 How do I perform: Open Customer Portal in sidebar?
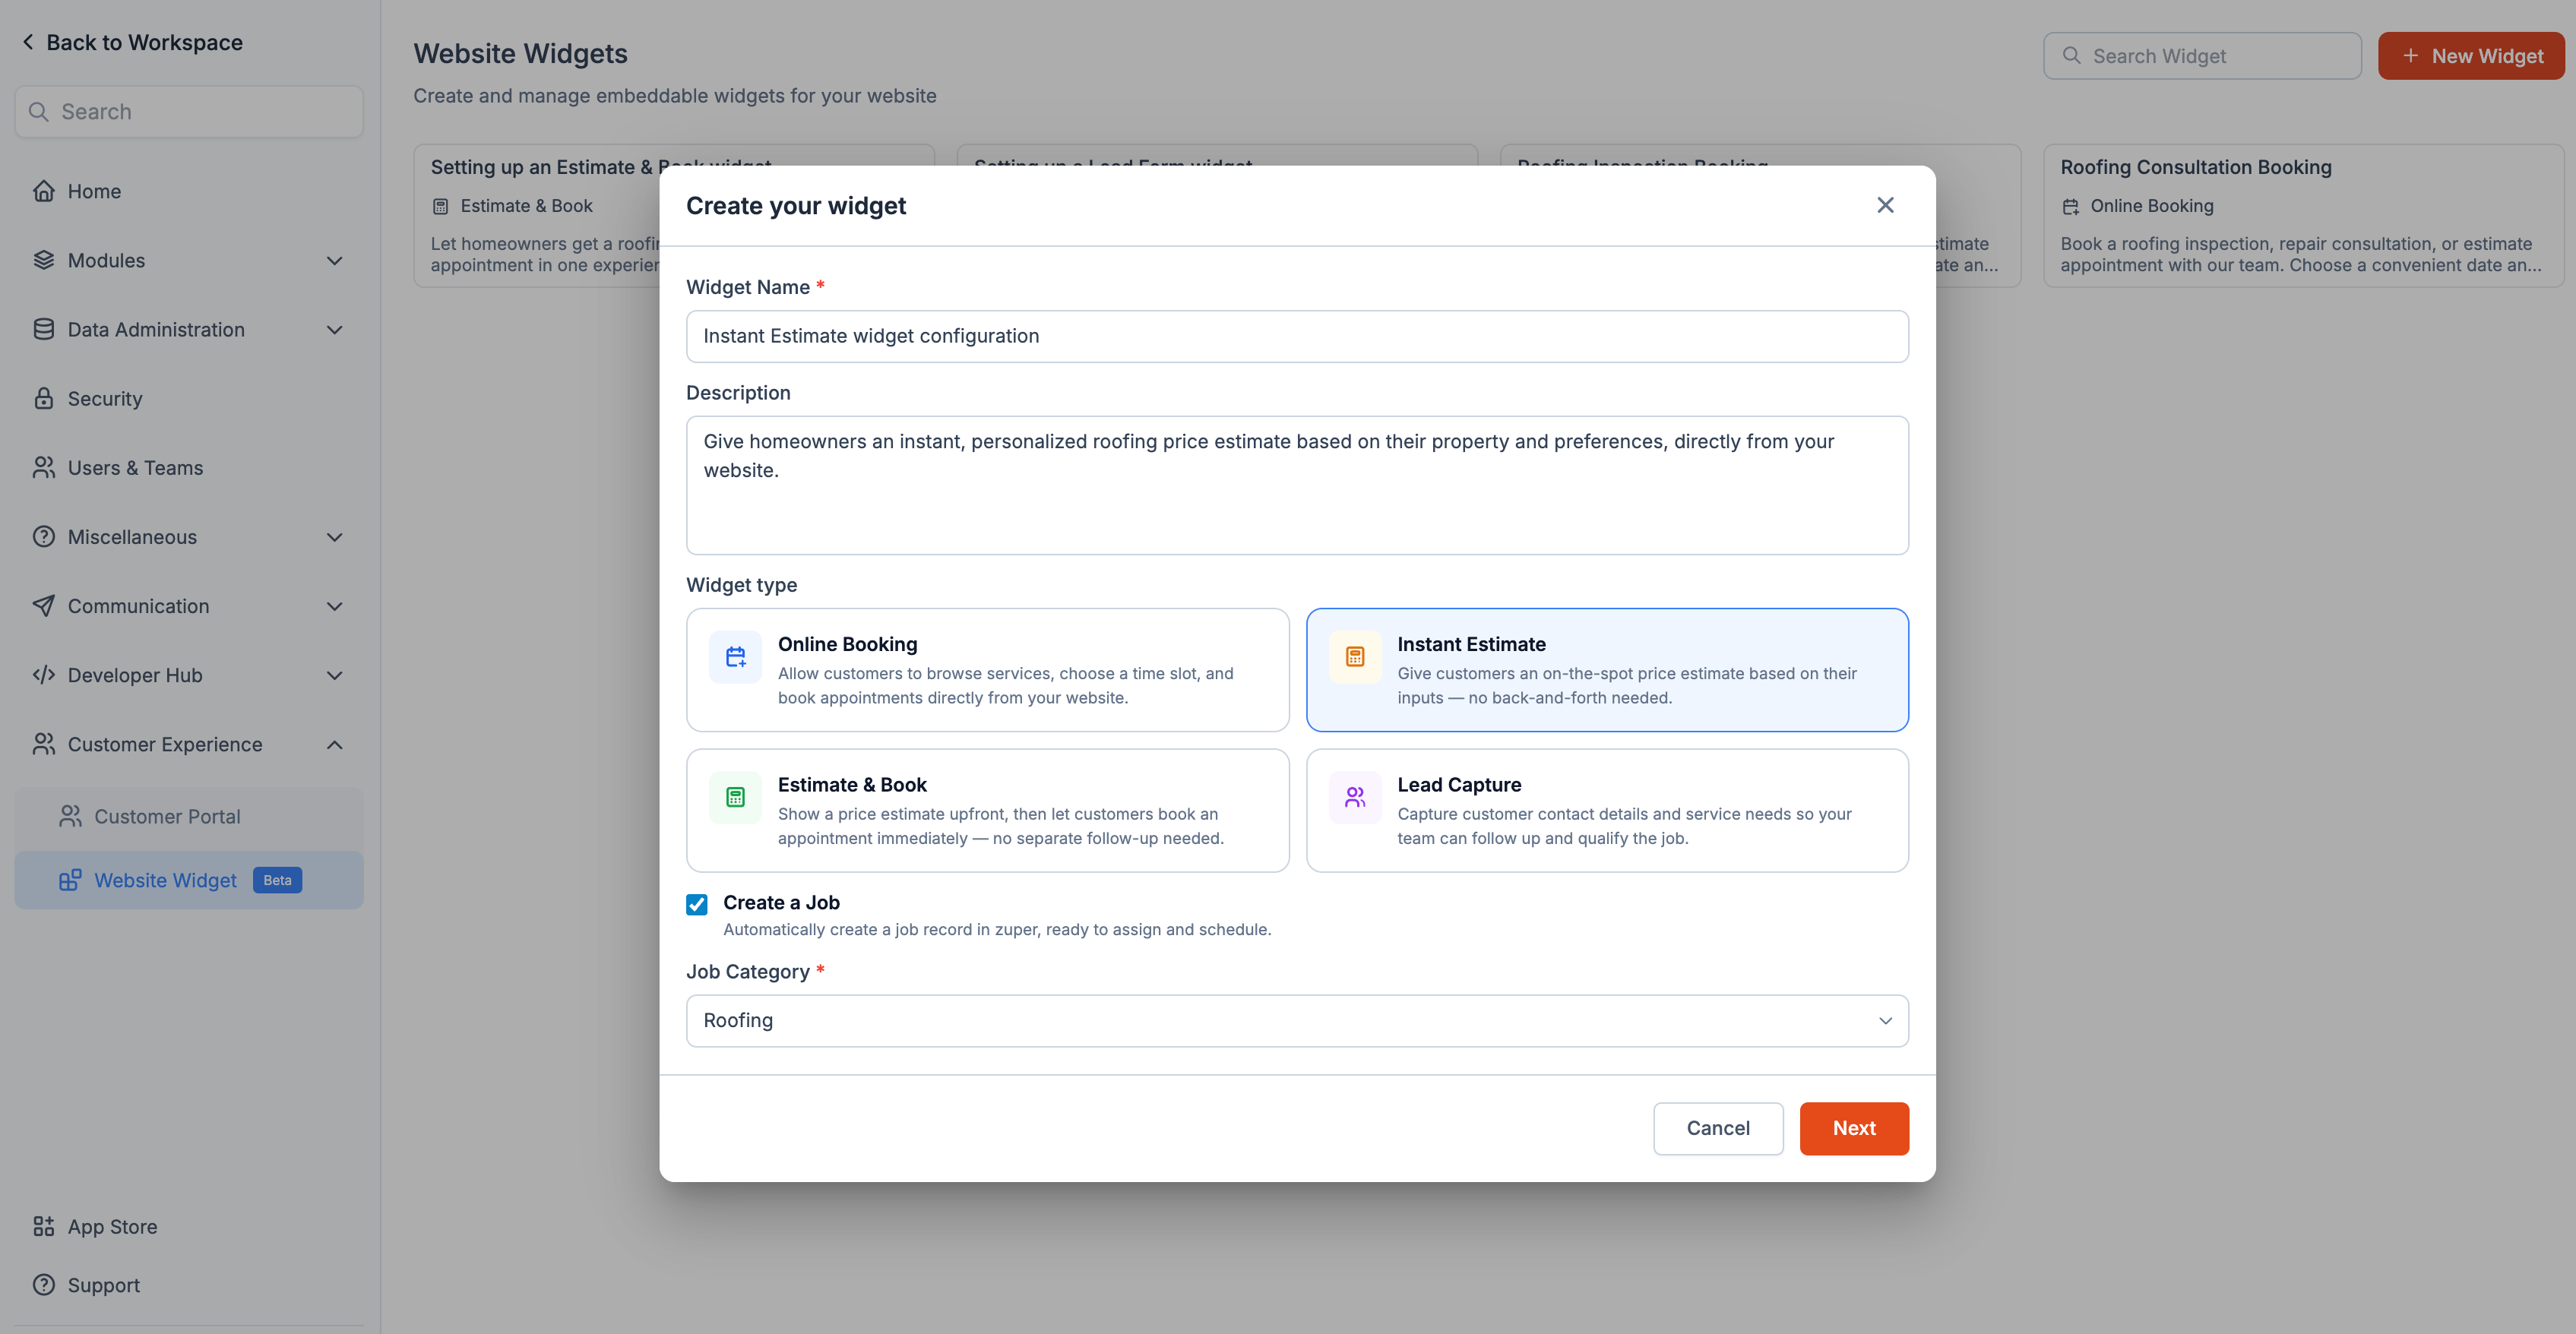pos(189,816)
